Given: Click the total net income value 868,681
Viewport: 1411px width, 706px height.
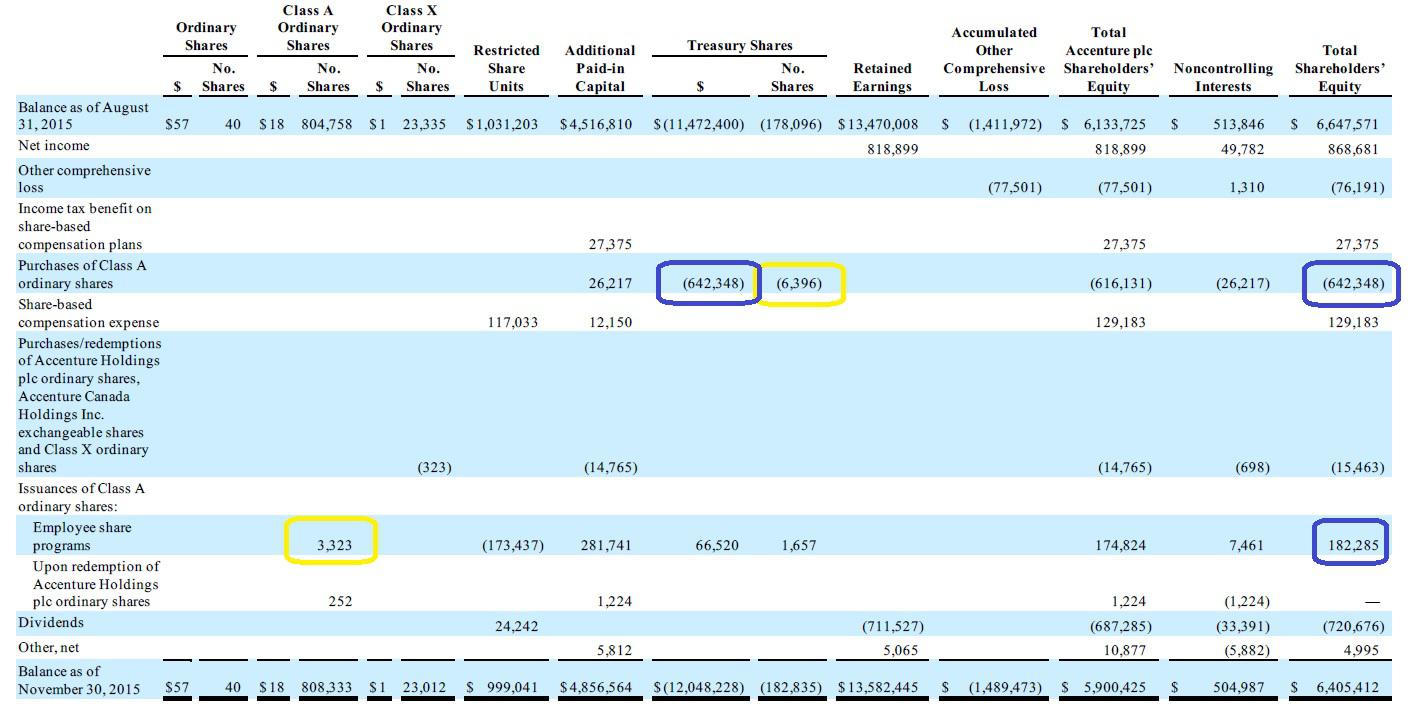Looking at the screenshot, I should click(1354, 149).
